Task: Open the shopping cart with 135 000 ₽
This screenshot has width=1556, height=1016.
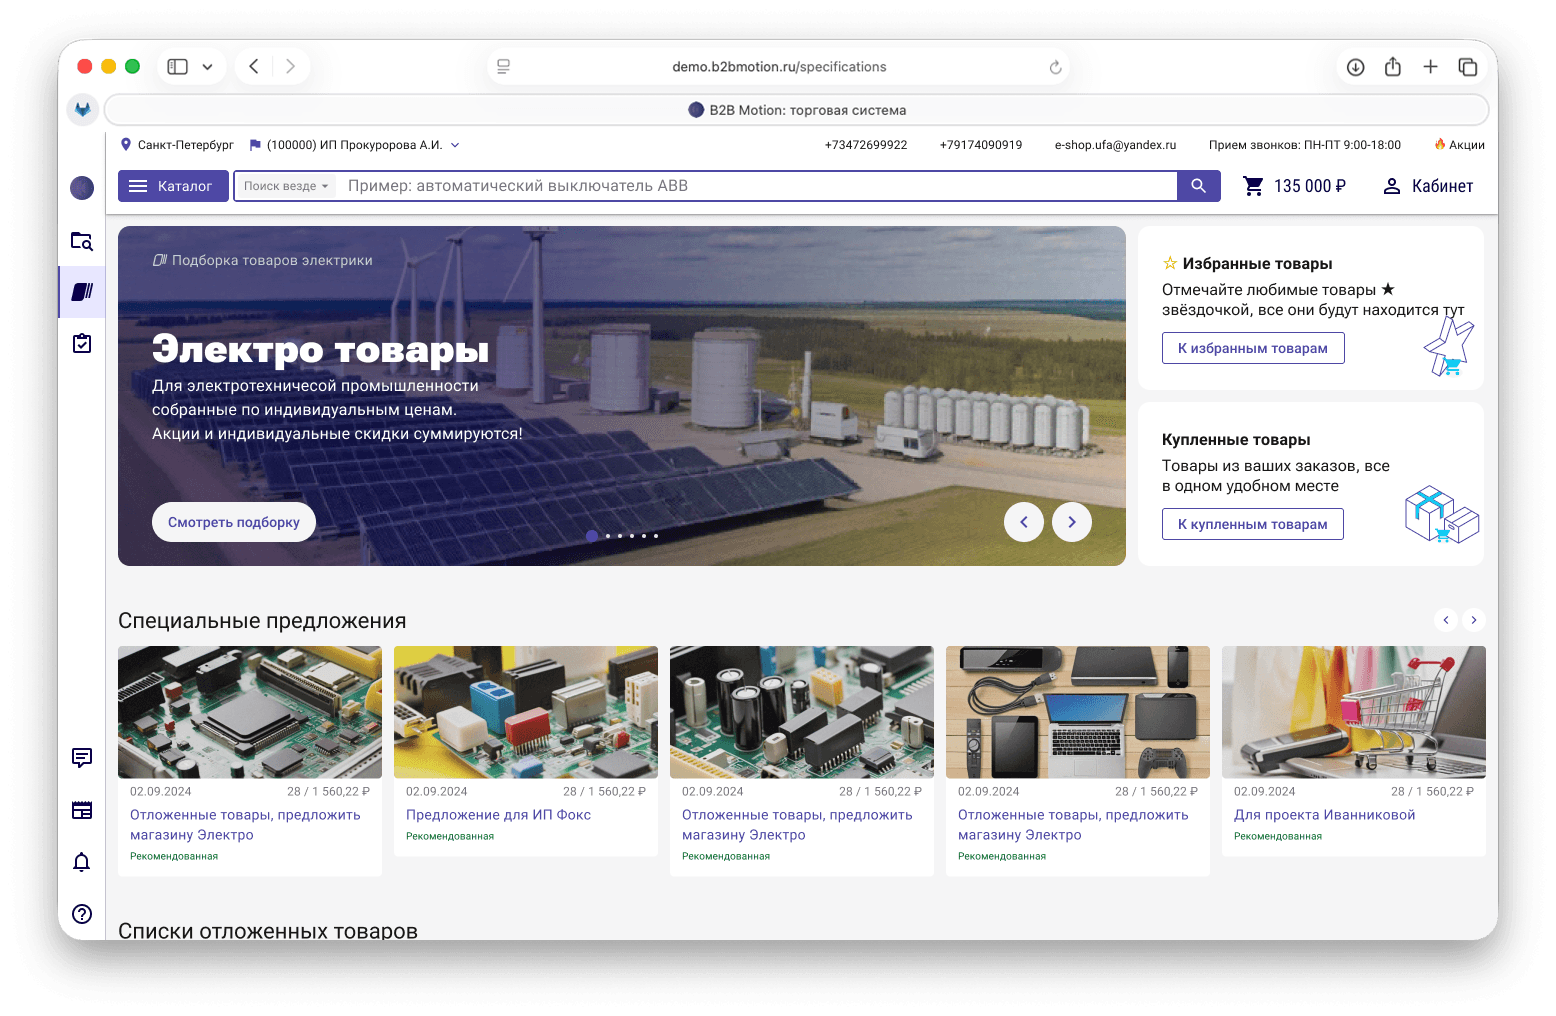Action: click(1294, 186)
